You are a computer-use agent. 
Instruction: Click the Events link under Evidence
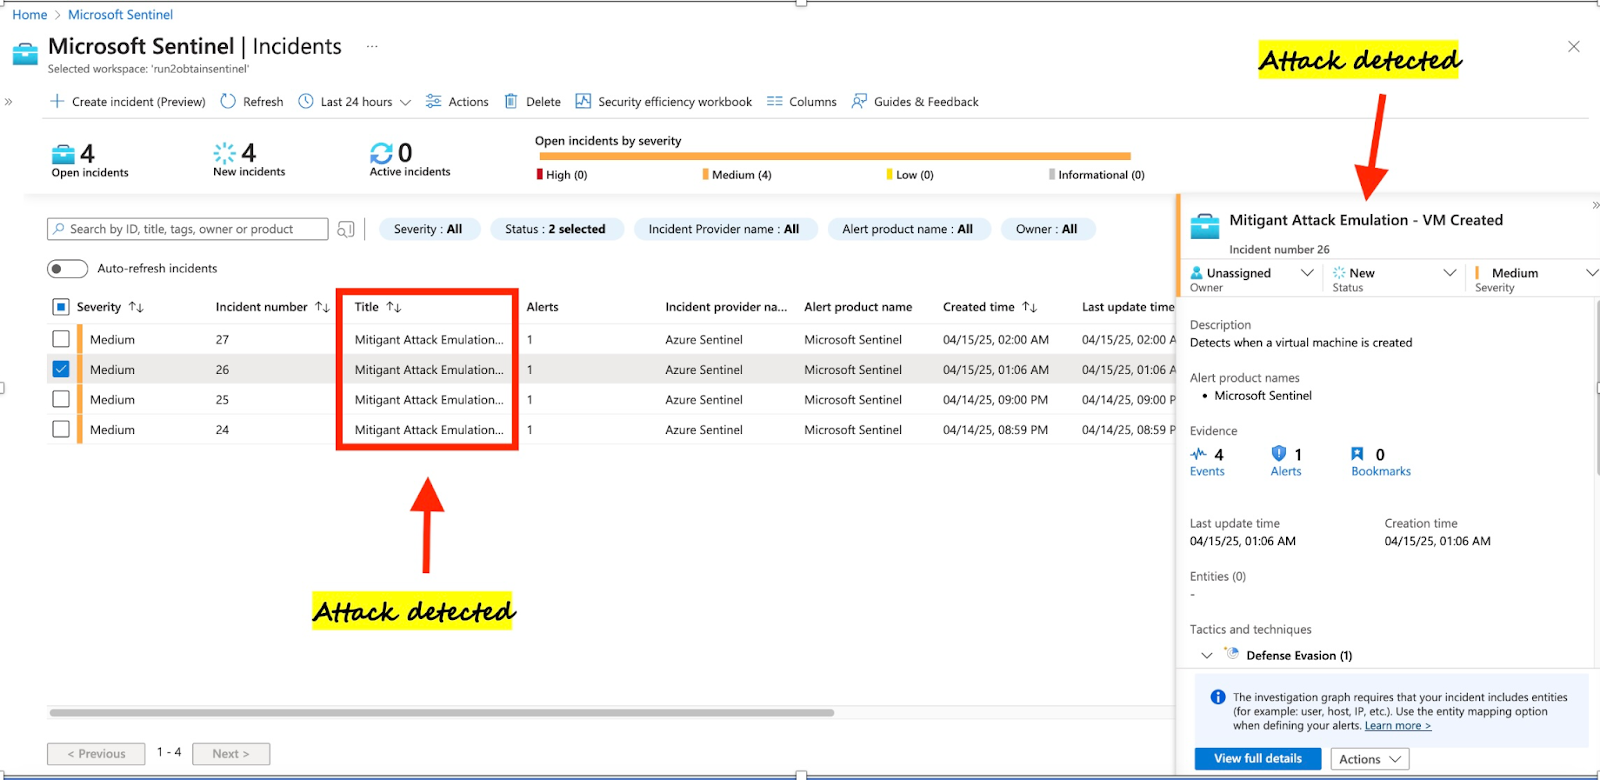pyautogui.click(x=1207, y=472)
